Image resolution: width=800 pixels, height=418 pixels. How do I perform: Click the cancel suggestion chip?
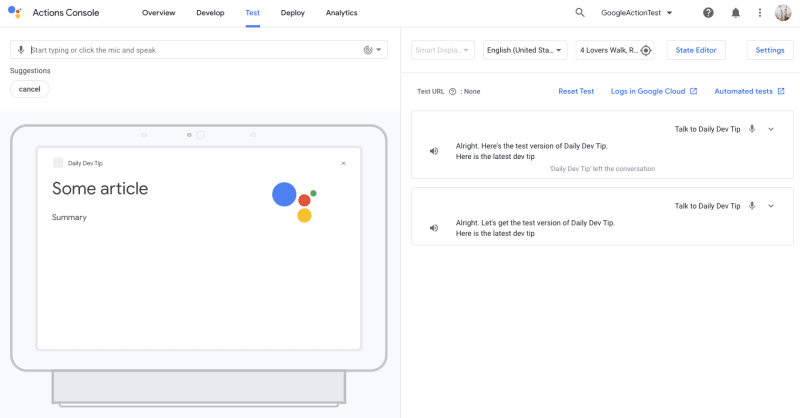30,89
